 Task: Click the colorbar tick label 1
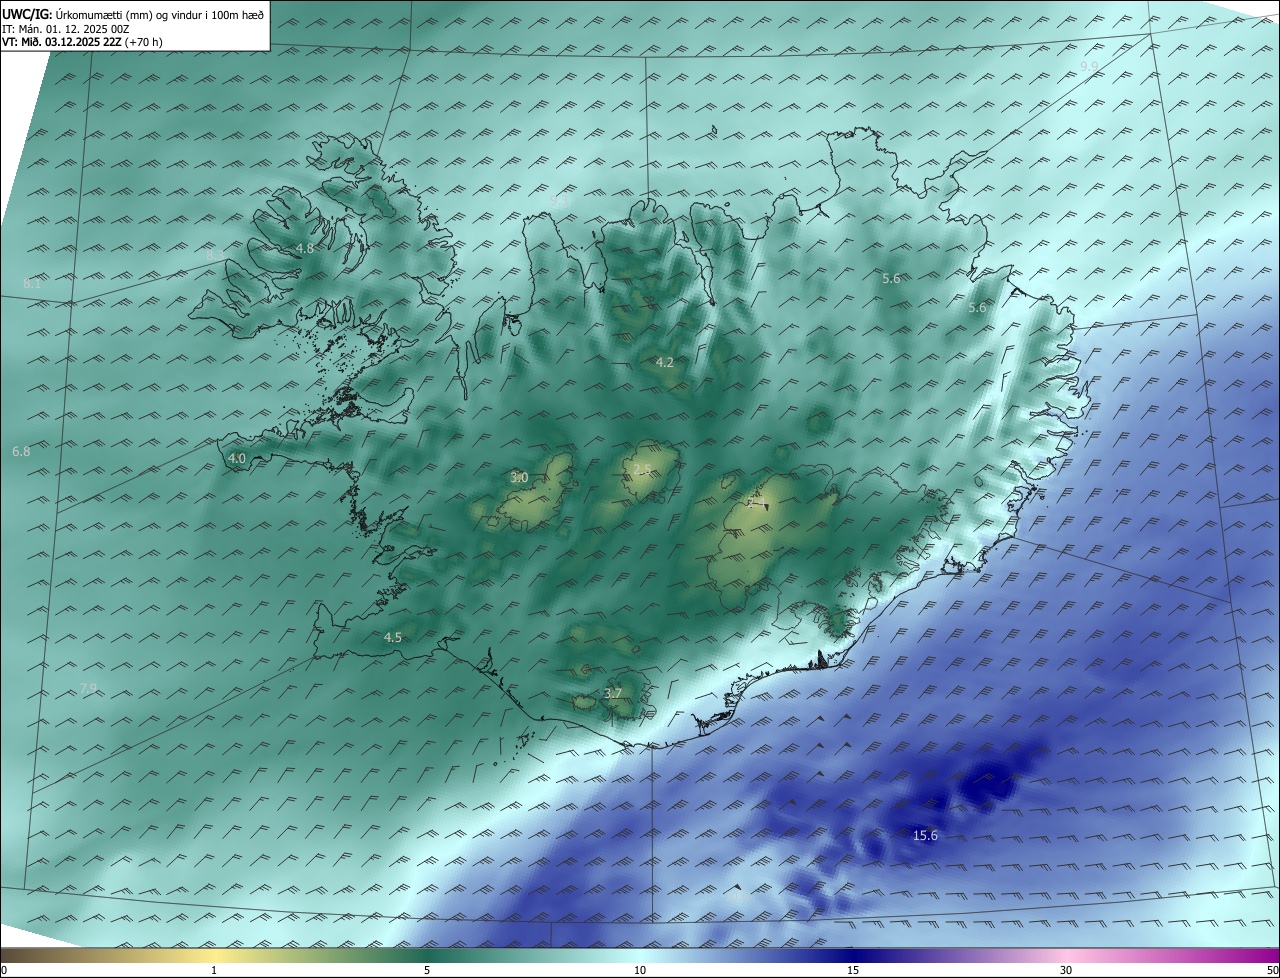tap(214, 971)
